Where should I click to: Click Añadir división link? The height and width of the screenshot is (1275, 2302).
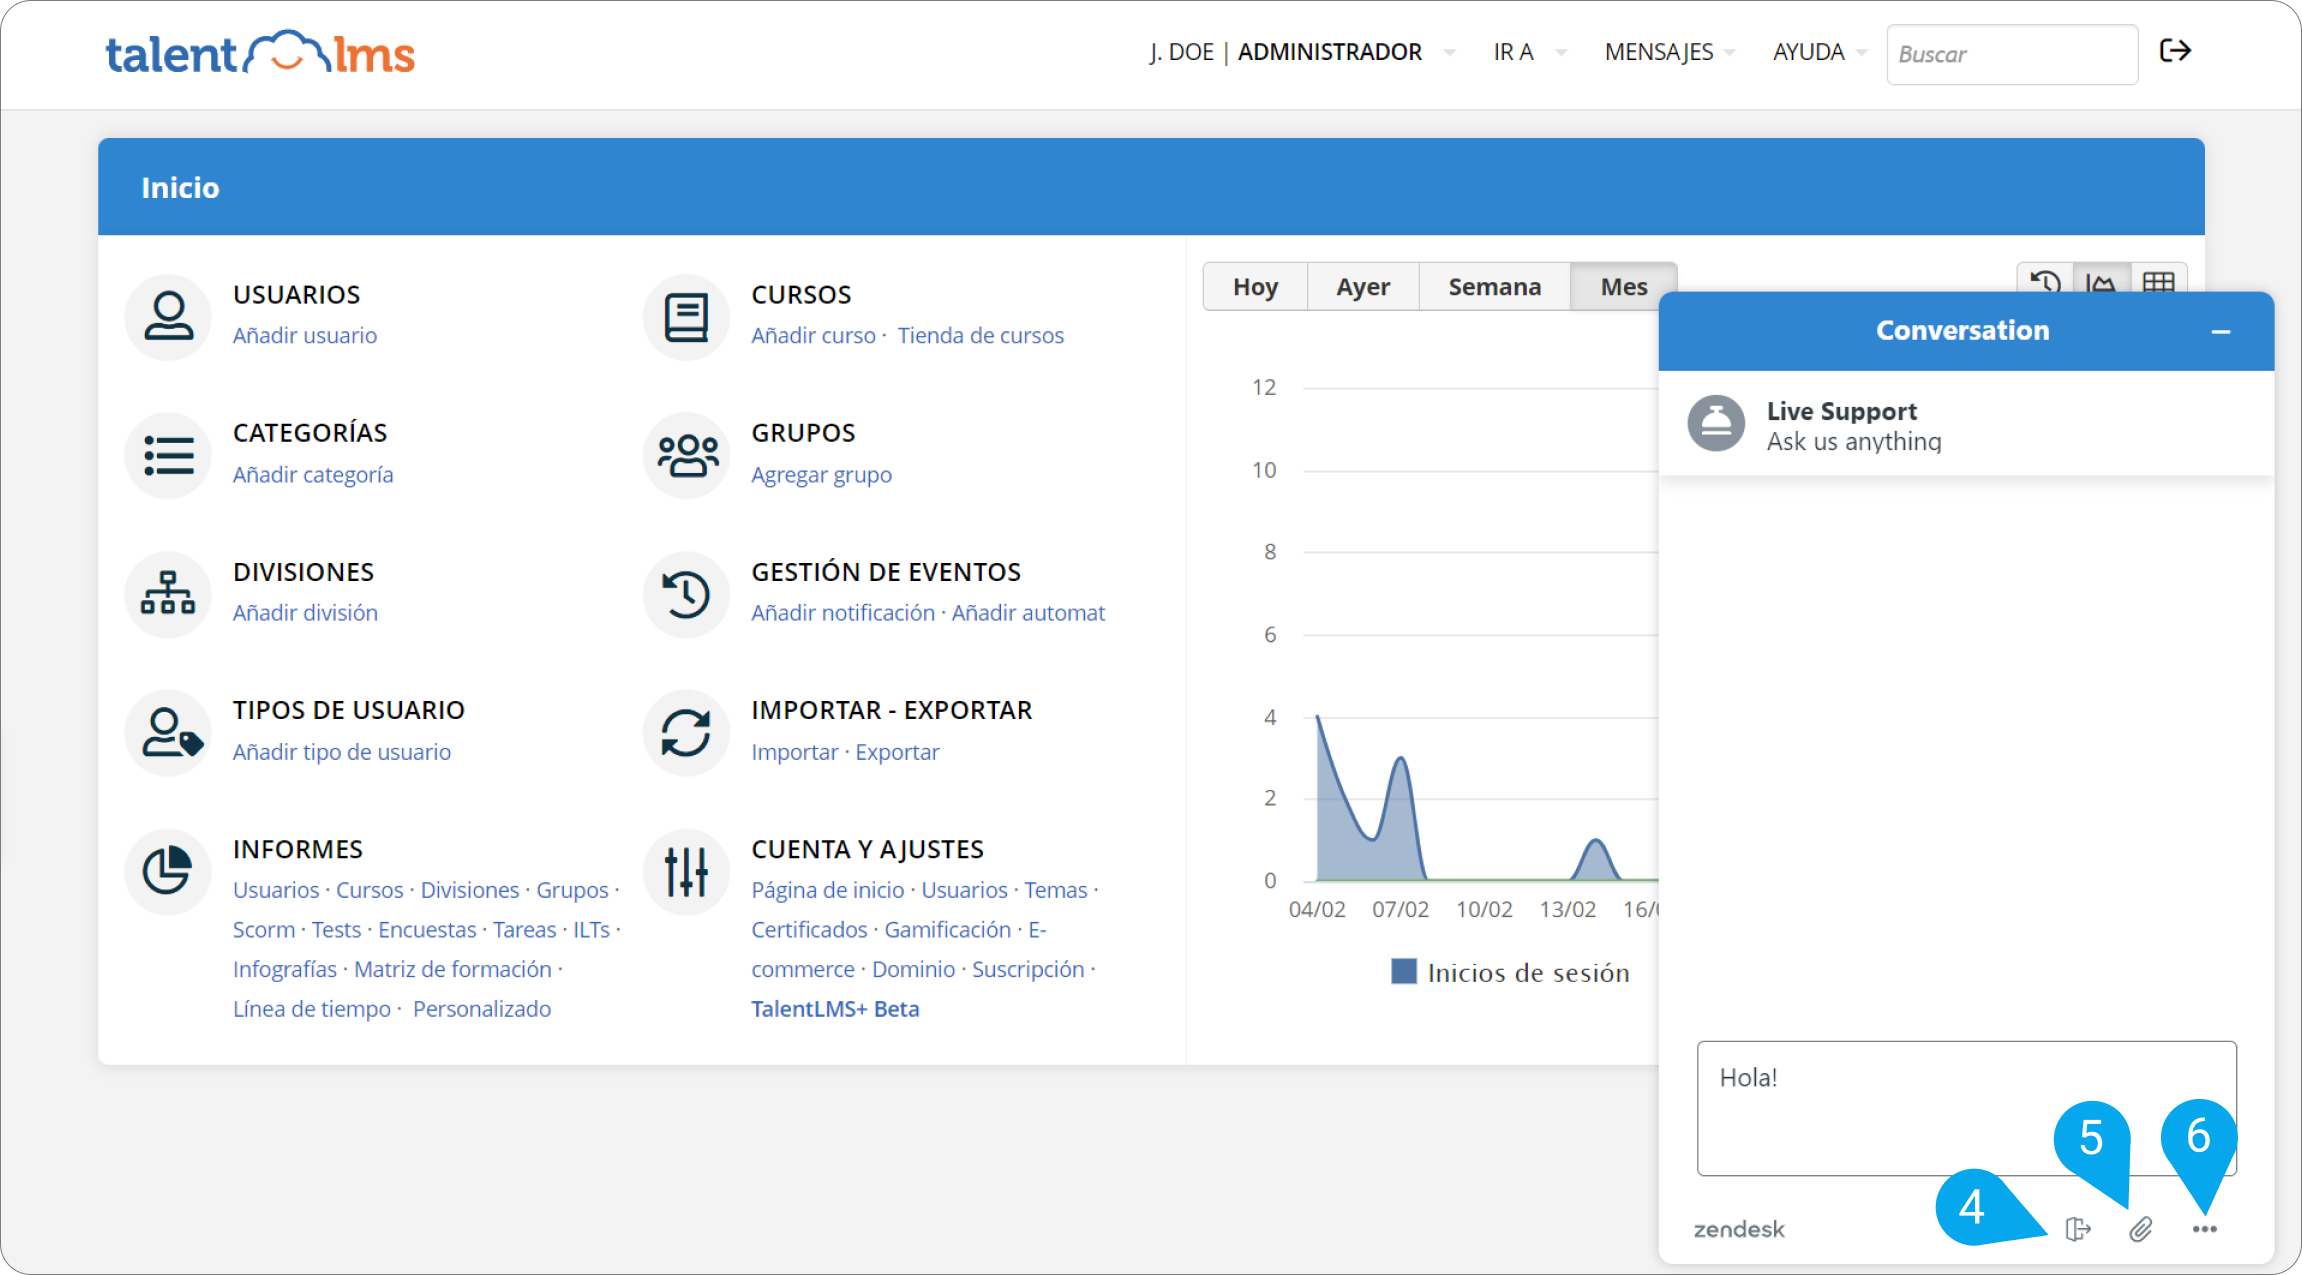(x=305, y=612)
